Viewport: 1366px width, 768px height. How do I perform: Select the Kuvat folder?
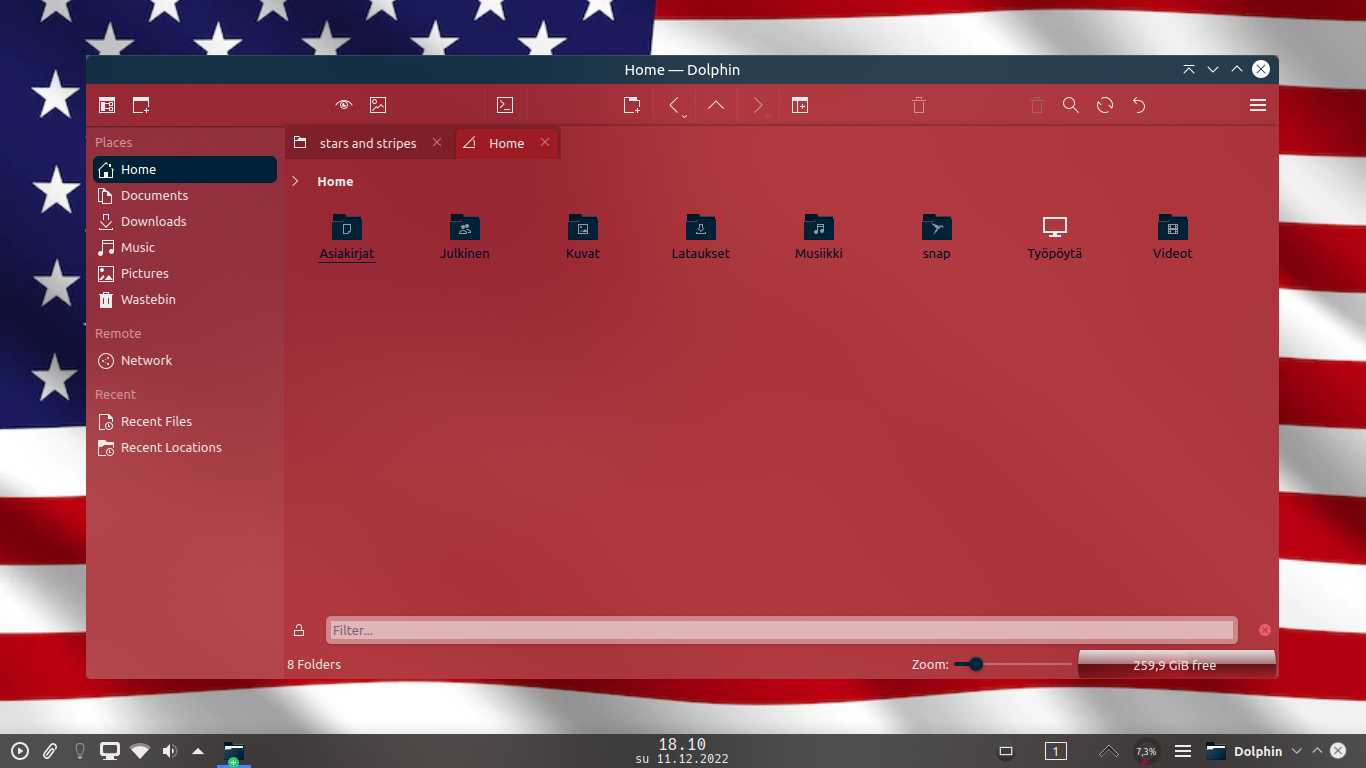pyautogui.click(x=583, y=237)
